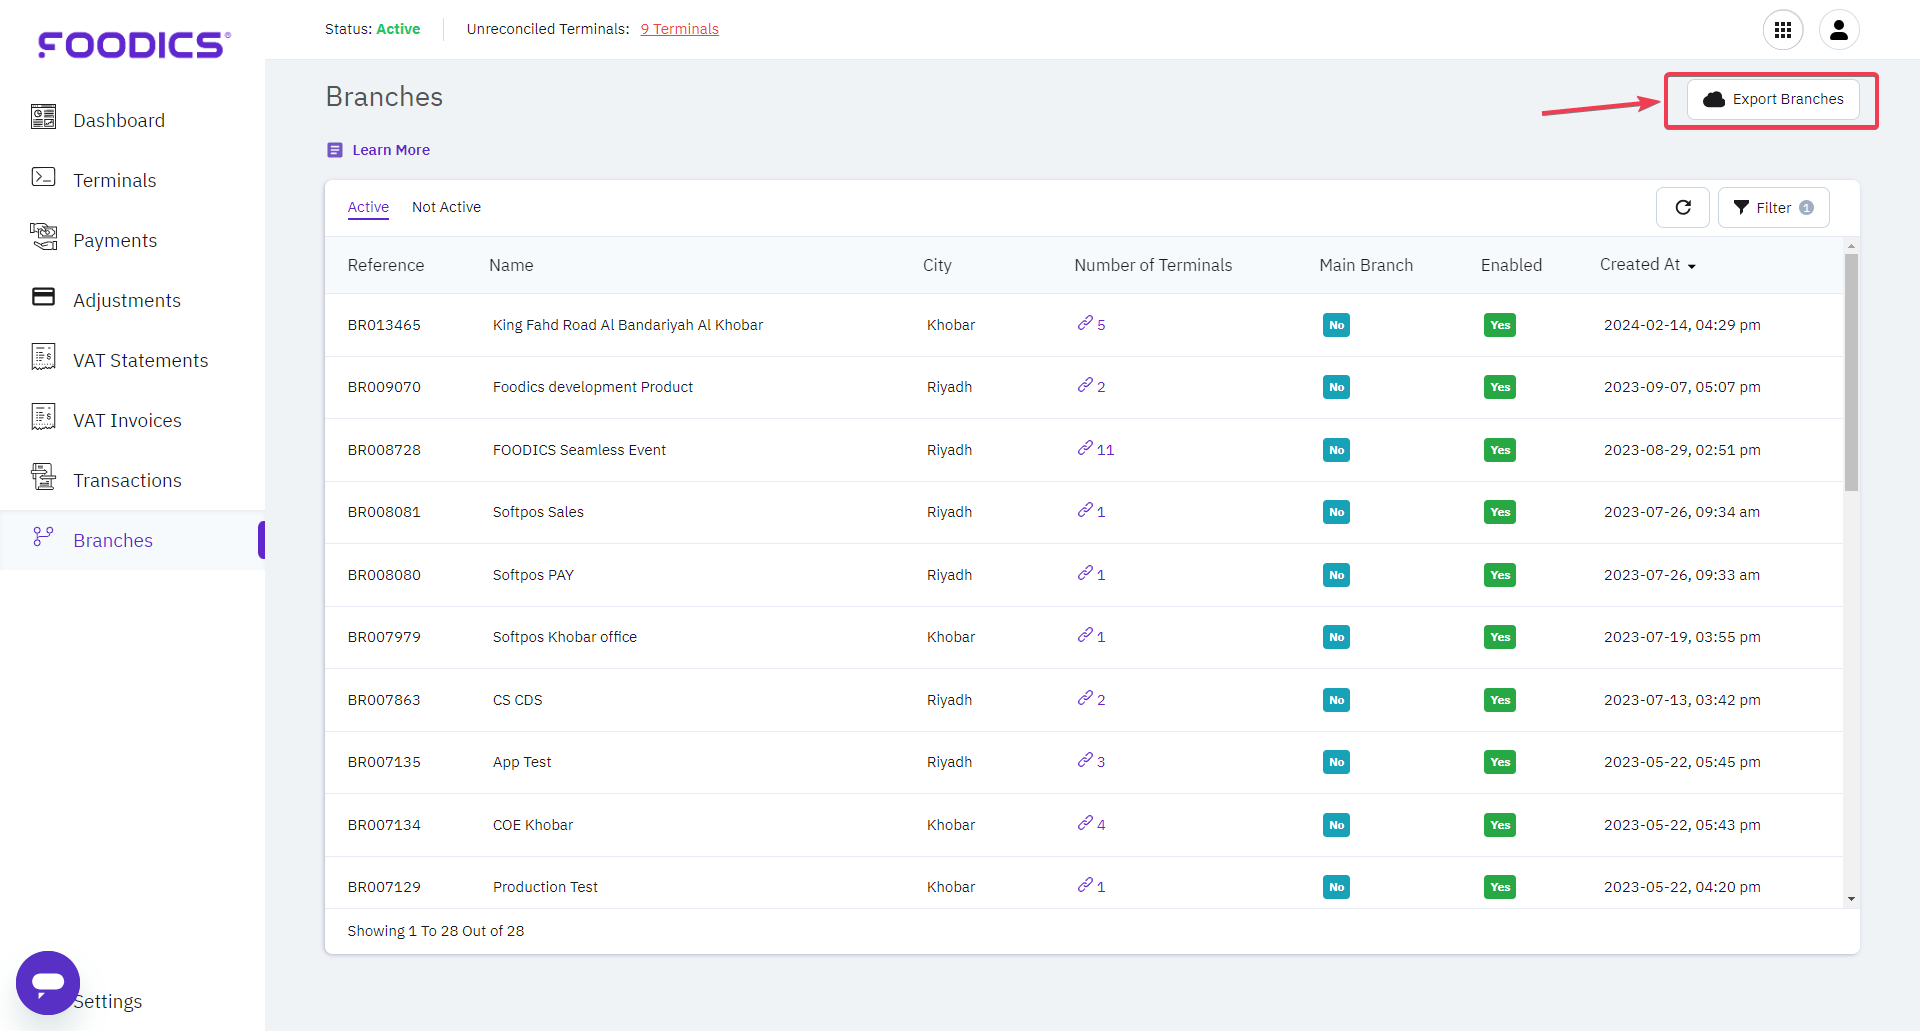Viewport: 1920px width, 1031px height.
Task: Click the Export Branches button
Action: click(1773, 99)
